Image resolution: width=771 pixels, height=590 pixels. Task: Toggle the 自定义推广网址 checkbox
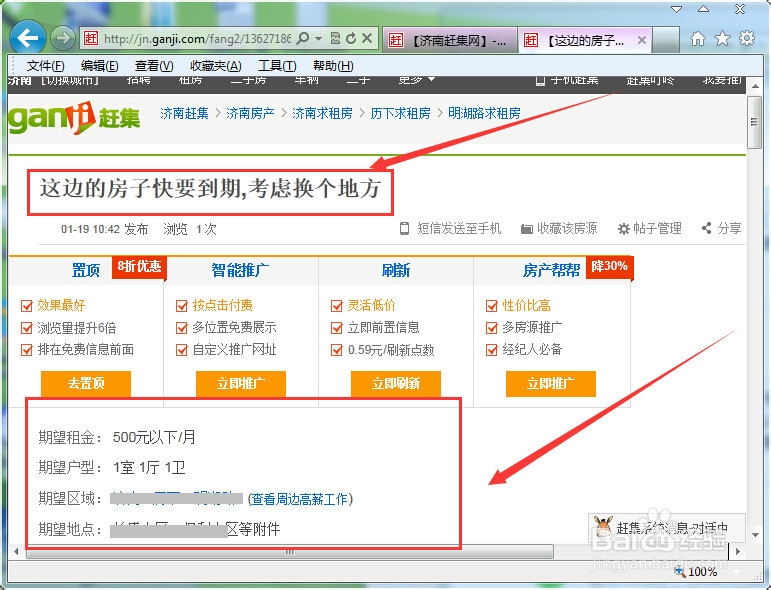click(x=182, y=350)
